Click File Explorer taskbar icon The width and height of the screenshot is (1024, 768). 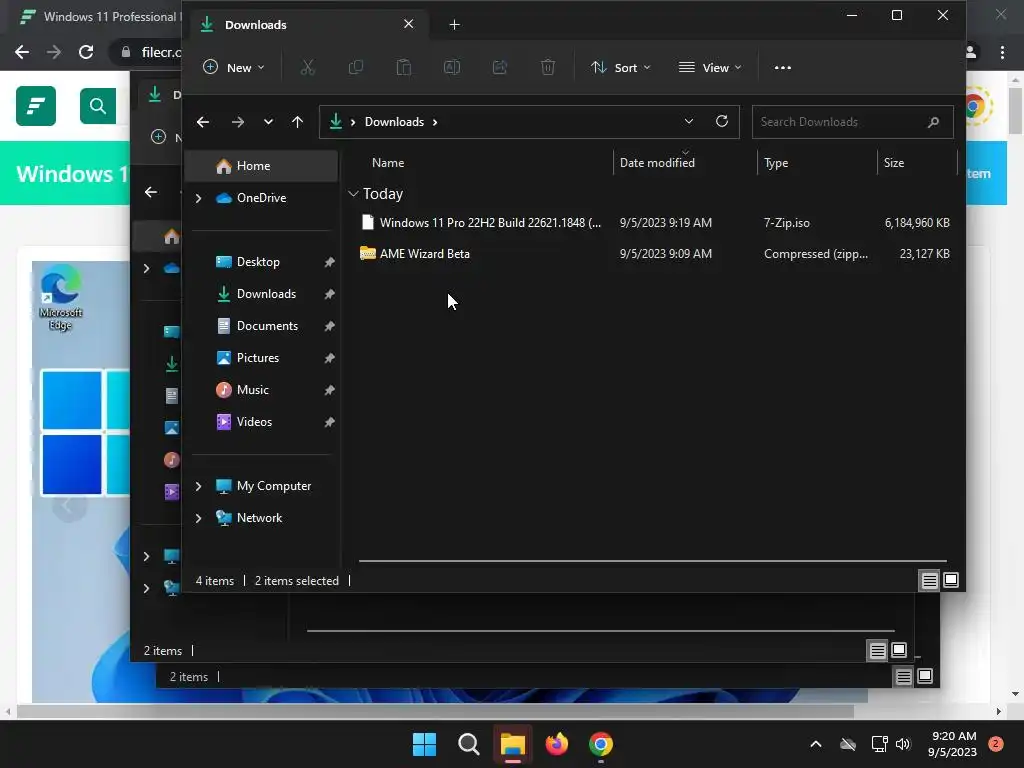pyautogui.click(x=513, y=744)
